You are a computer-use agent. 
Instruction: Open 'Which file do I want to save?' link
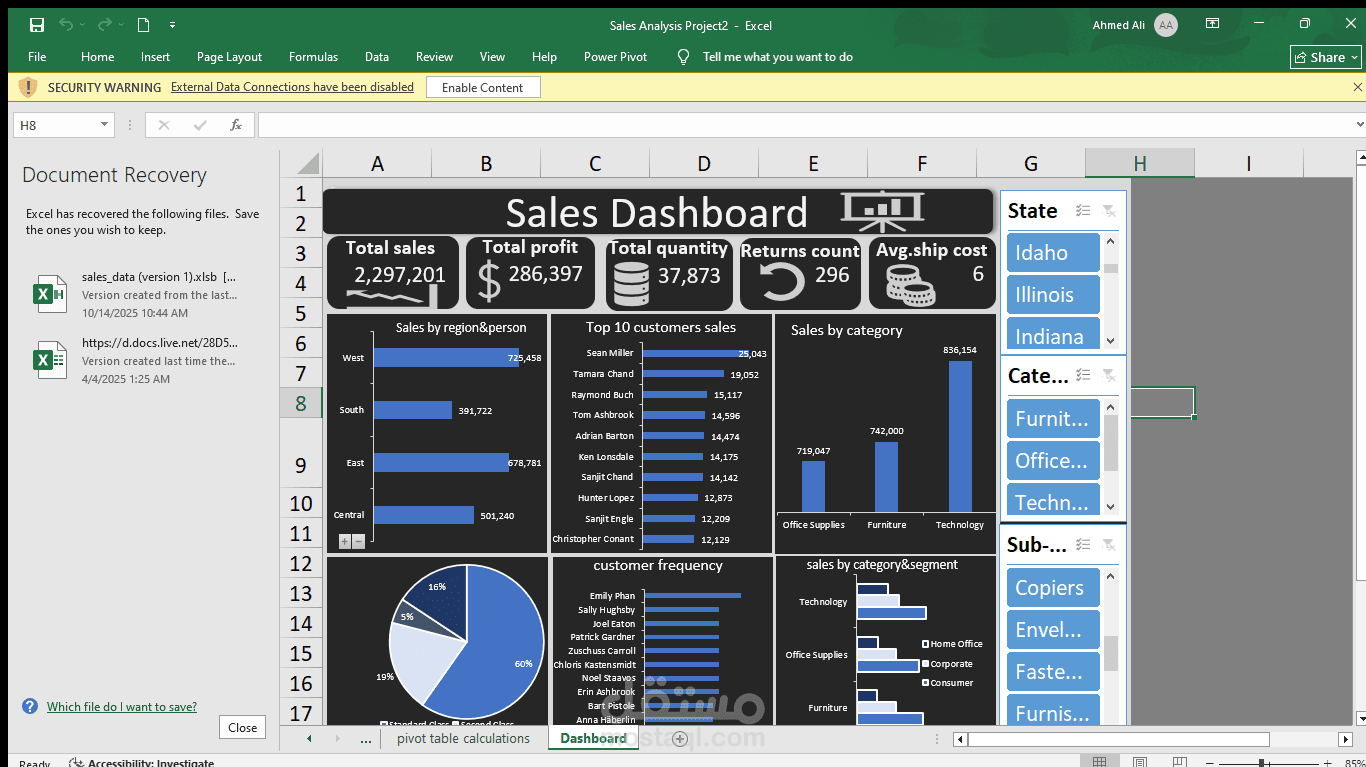122,707
